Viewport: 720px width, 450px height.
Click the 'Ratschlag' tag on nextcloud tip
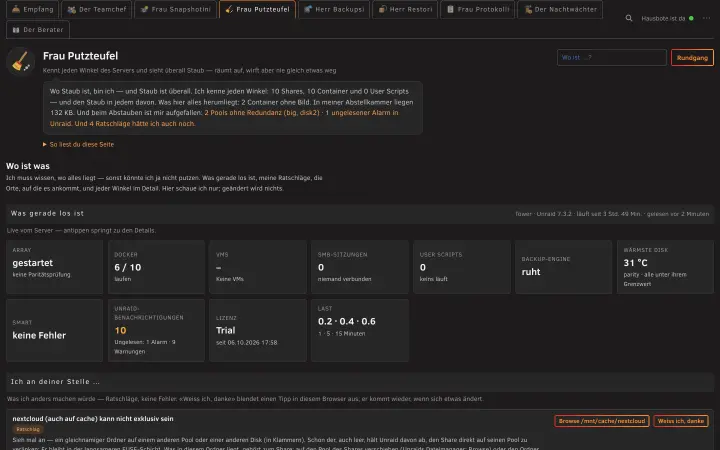click(x=28, y=429)
